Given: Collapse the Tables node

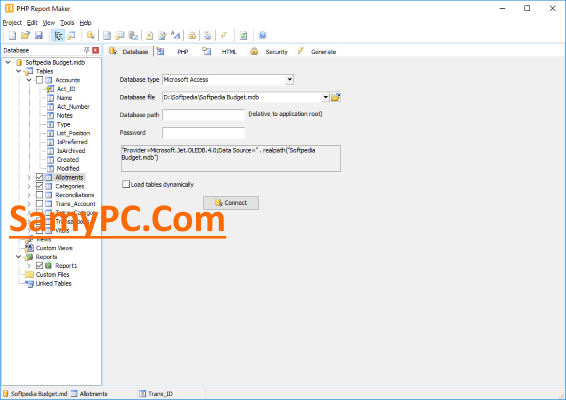Looking at the screenshot, I should 18,71.
